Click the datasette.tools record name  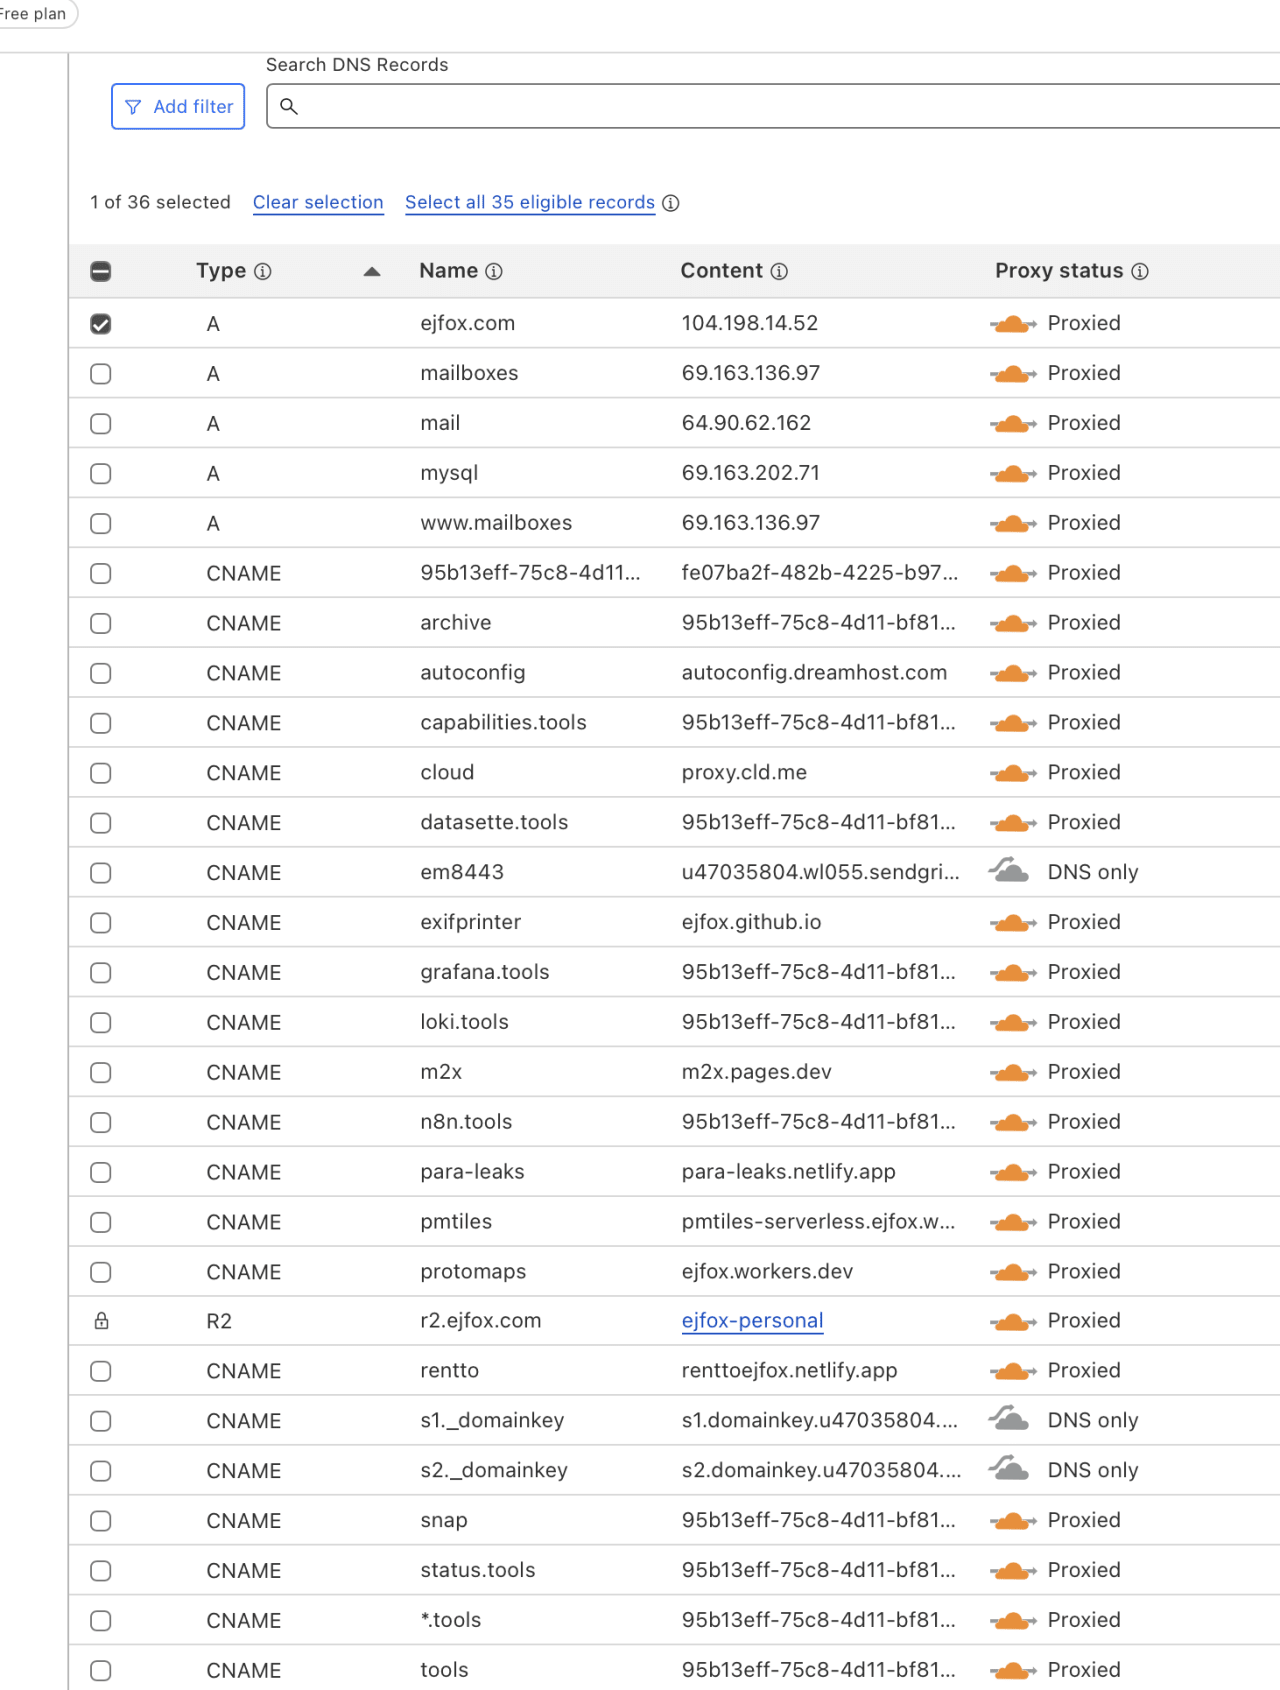(495, 823)
